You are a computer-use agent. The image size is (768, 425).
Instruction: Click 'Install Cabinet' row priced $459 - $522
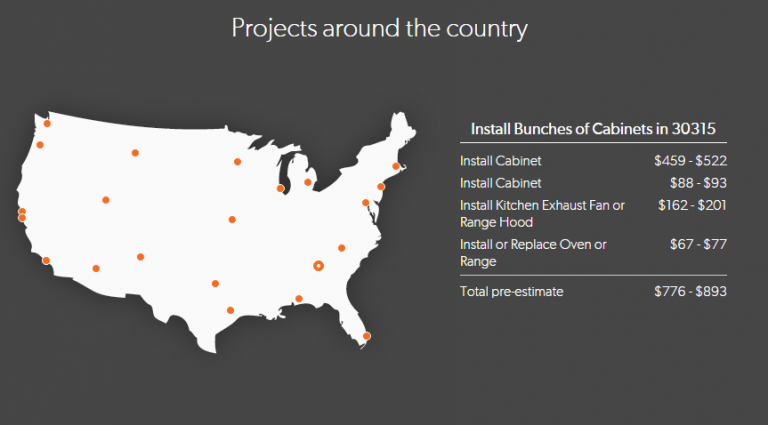[x=593, y=161]
